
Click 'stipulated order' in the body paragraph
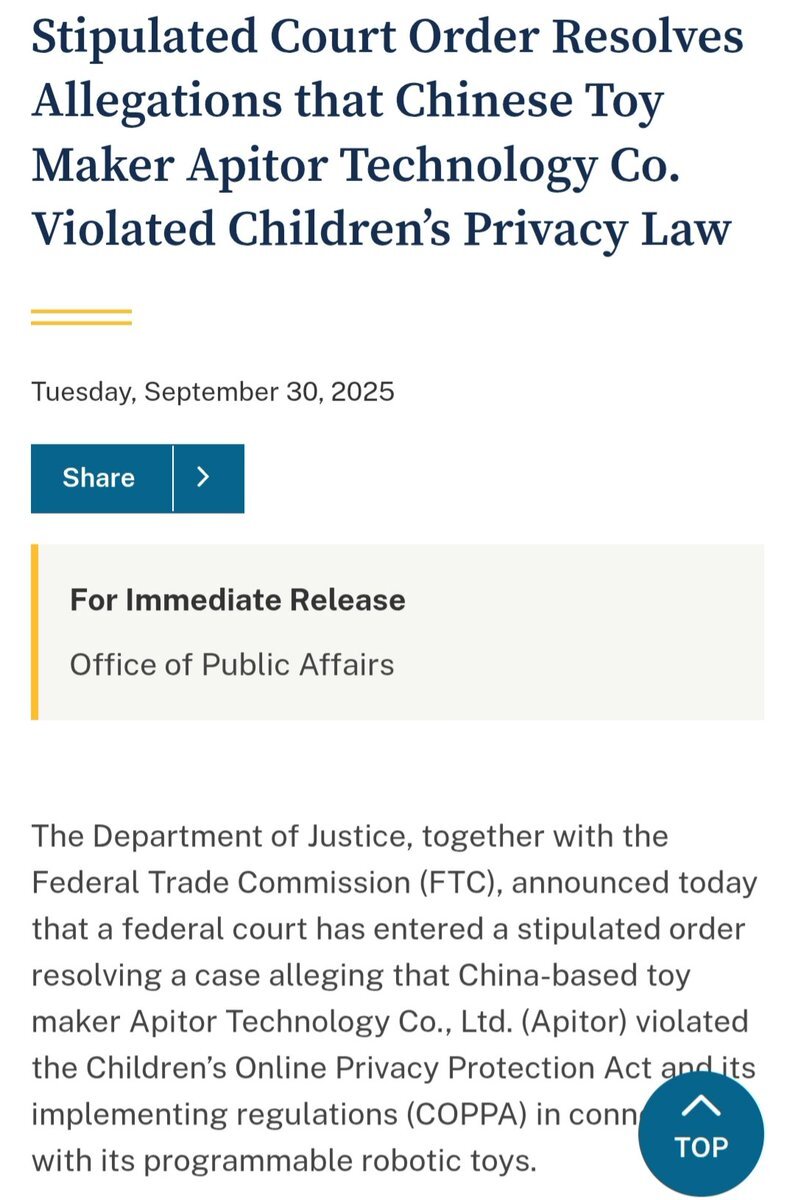click(x=628, y=929)
